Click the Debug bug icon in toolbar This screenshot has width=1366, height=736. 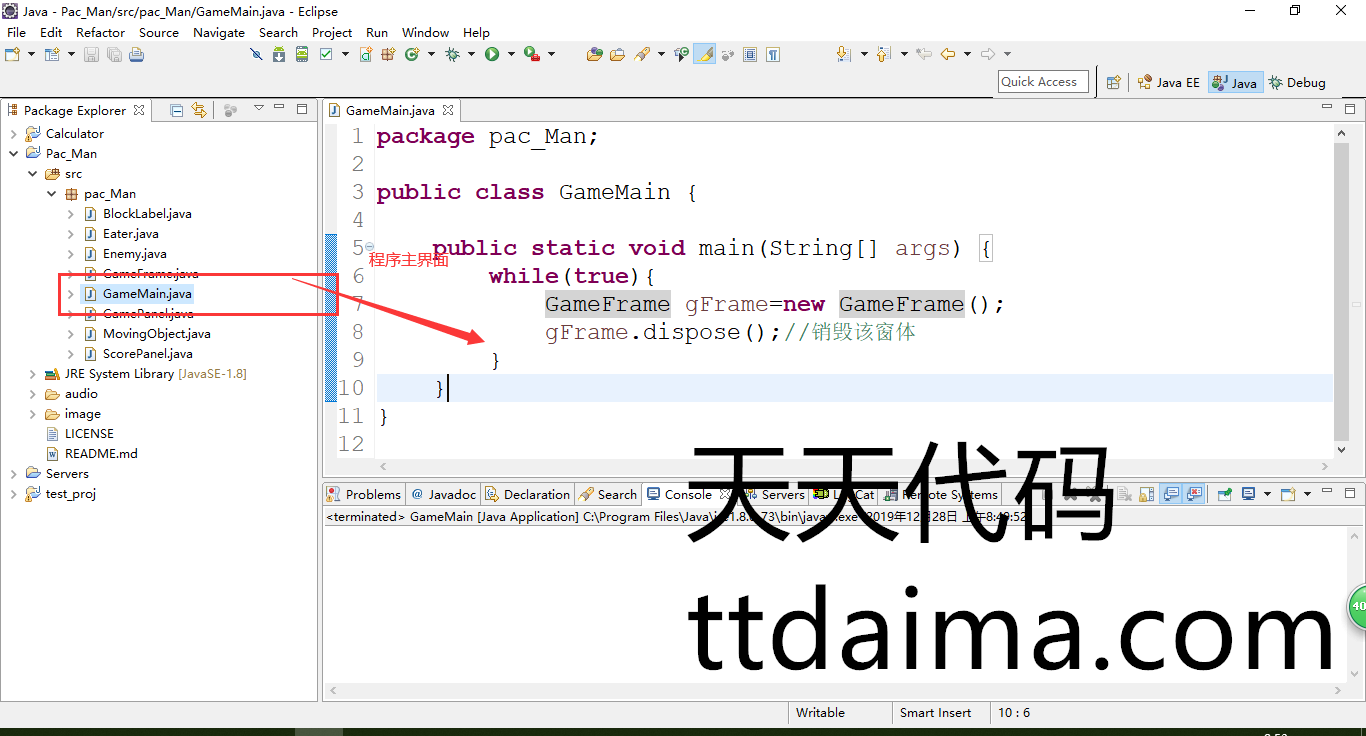[452, 54]
